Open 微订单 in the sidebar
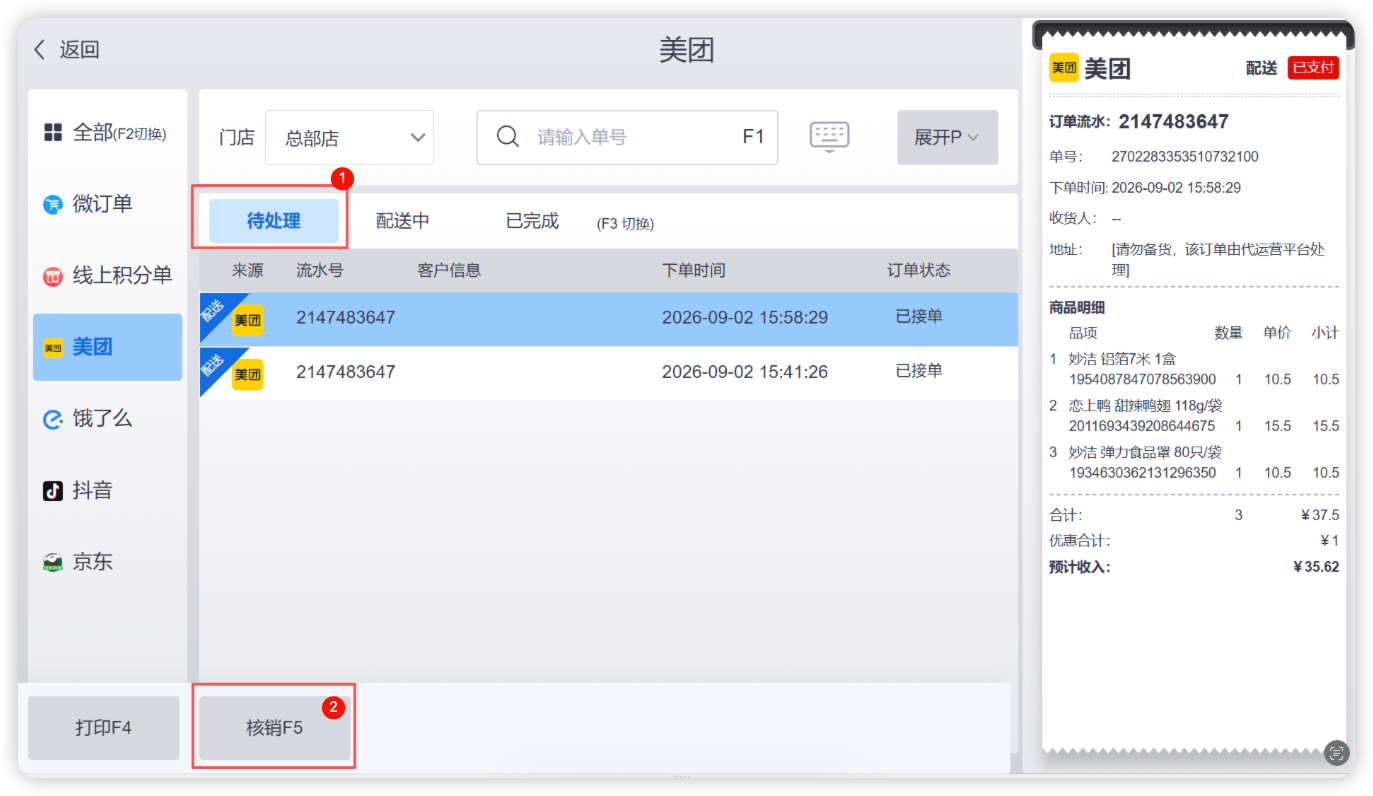This screenshot has height=796, width=1373. point(107,204)
